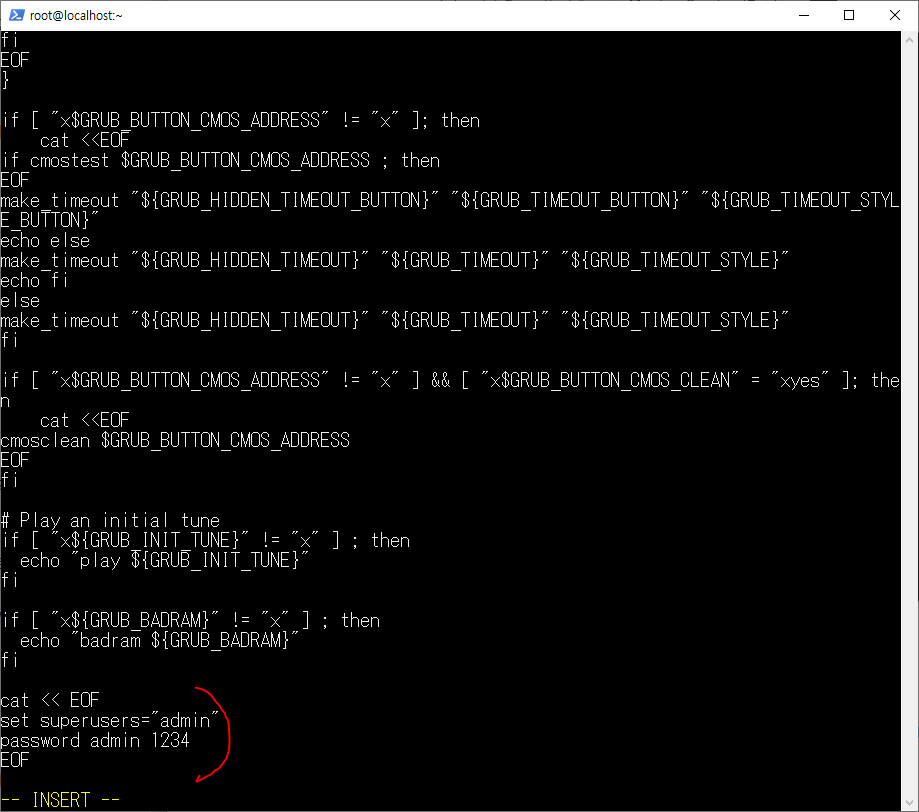Click the line 'set superusers="admin"'
Image resolution: width=919 pixels, height=812 pixels.
(x=109, y=720)
